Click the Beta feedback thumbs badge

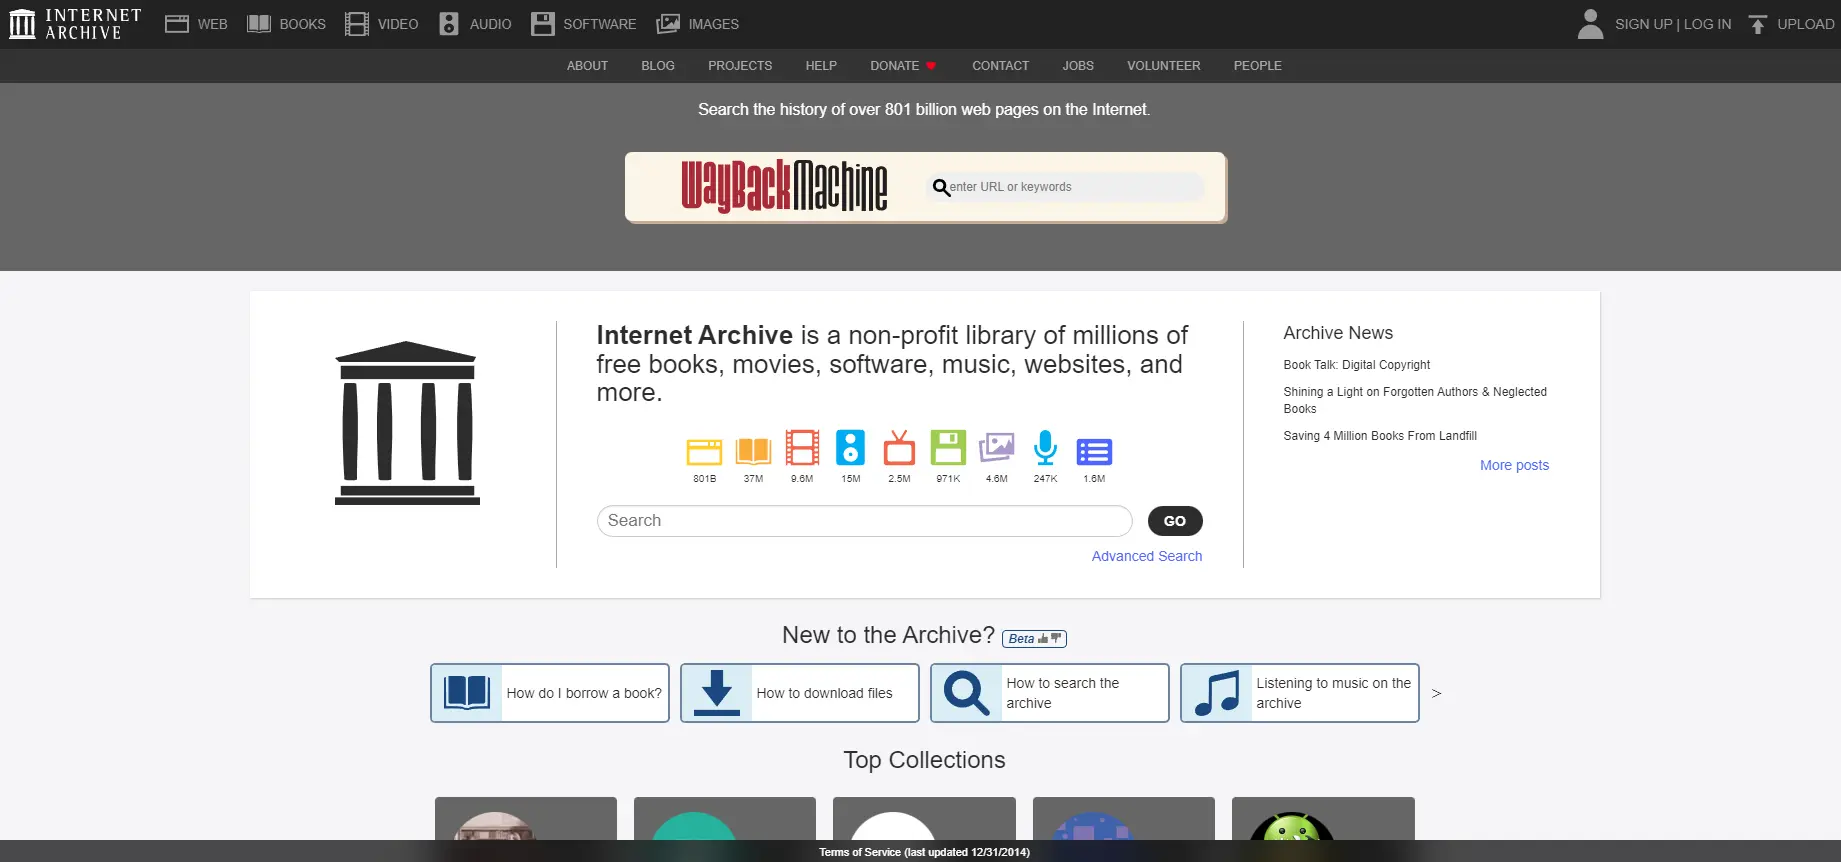point(1034,639)
